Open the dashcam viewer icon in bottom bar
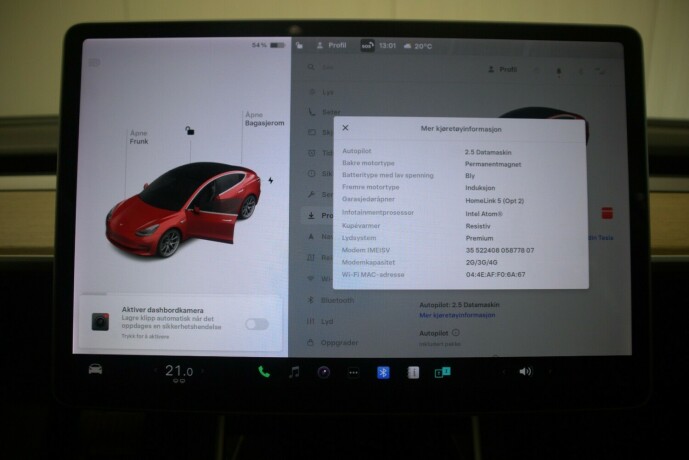This screenshot has height=460, width=689. pyautogui.click(x=323, y=373)
